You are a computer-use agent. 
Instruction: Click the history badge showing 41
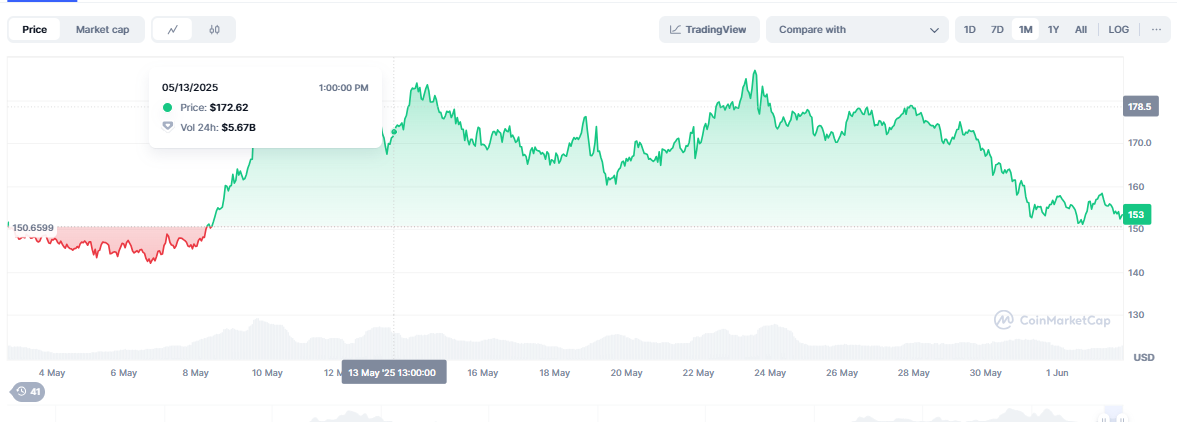(x=28, y=392)
